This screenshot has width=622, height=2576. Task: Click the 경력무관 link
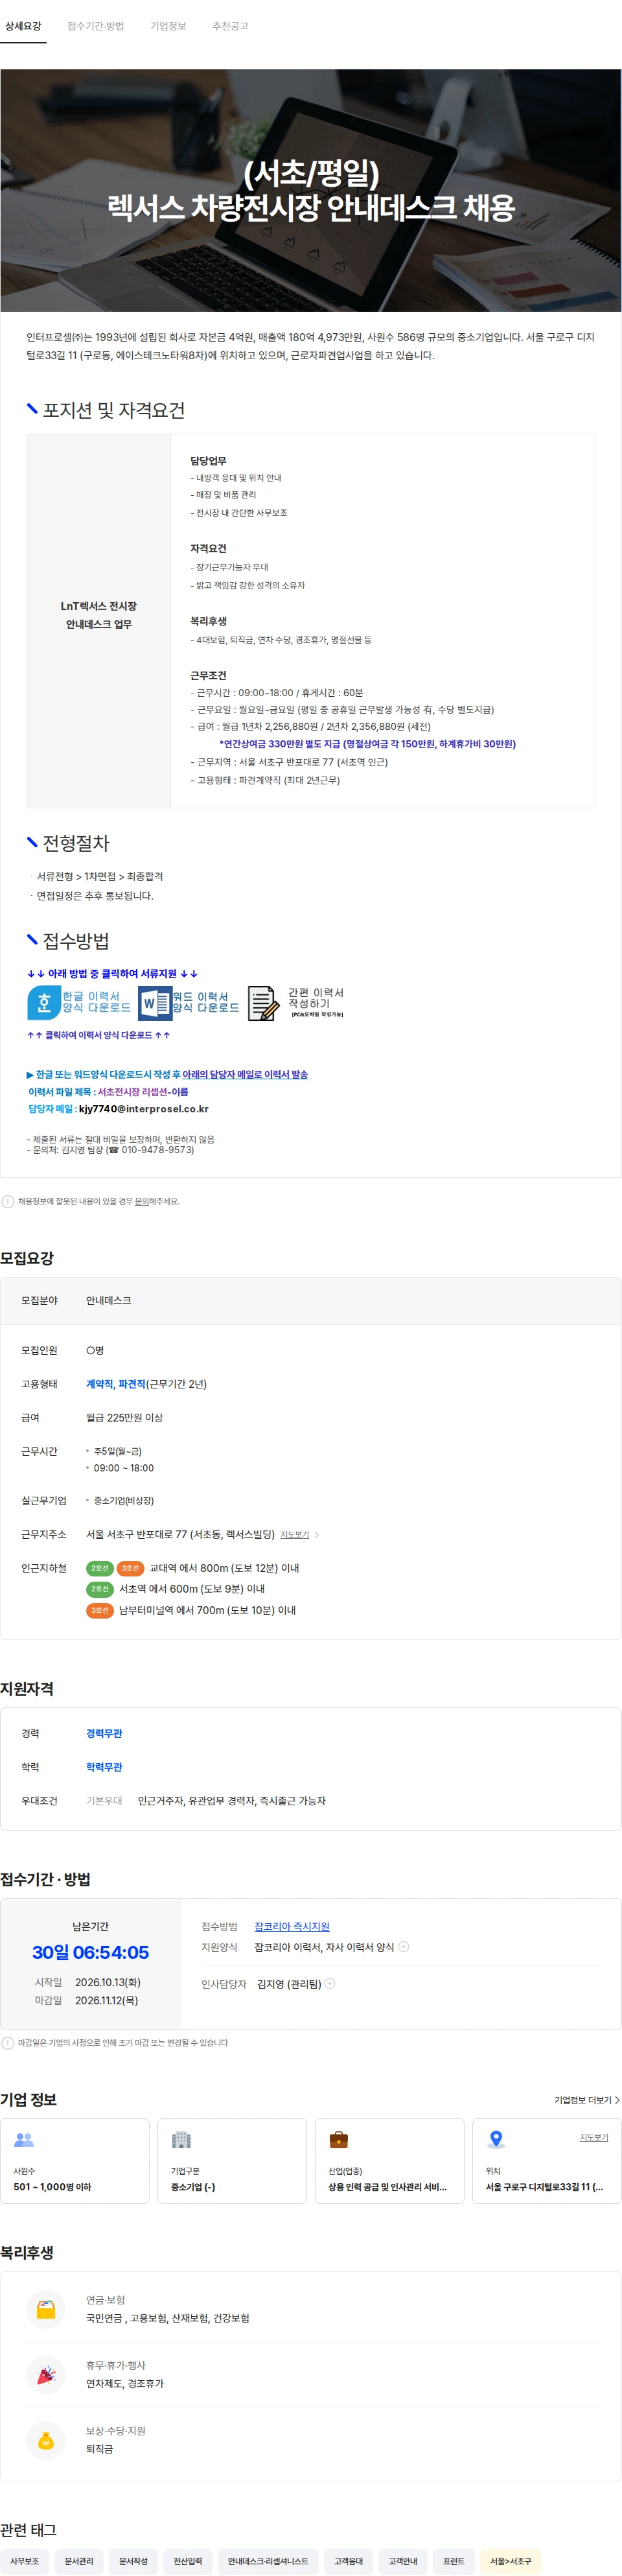tap(104, 1733)
